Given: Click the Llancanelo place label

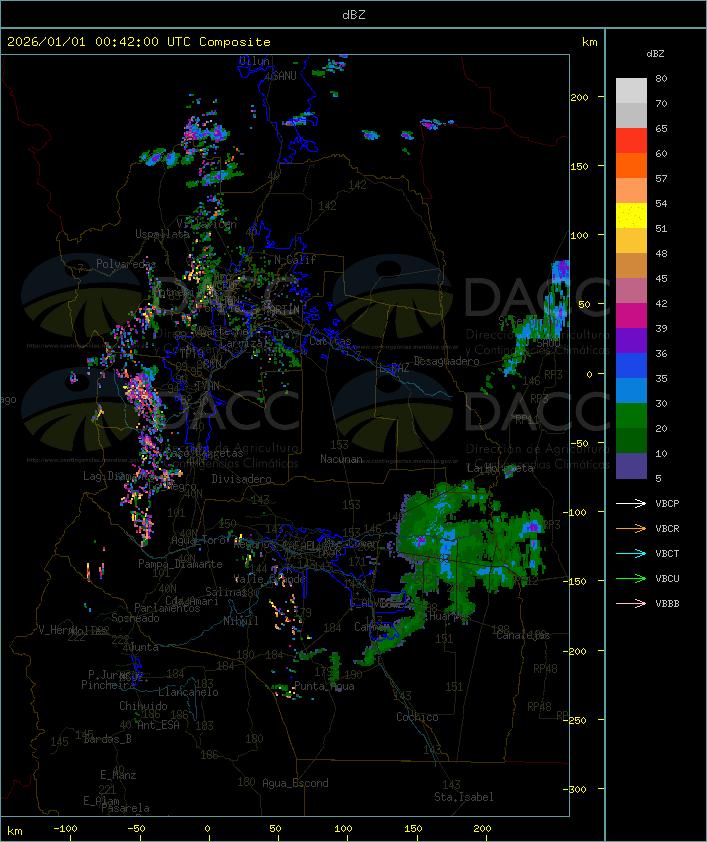Looking at the screenshot, I should 188,692.
